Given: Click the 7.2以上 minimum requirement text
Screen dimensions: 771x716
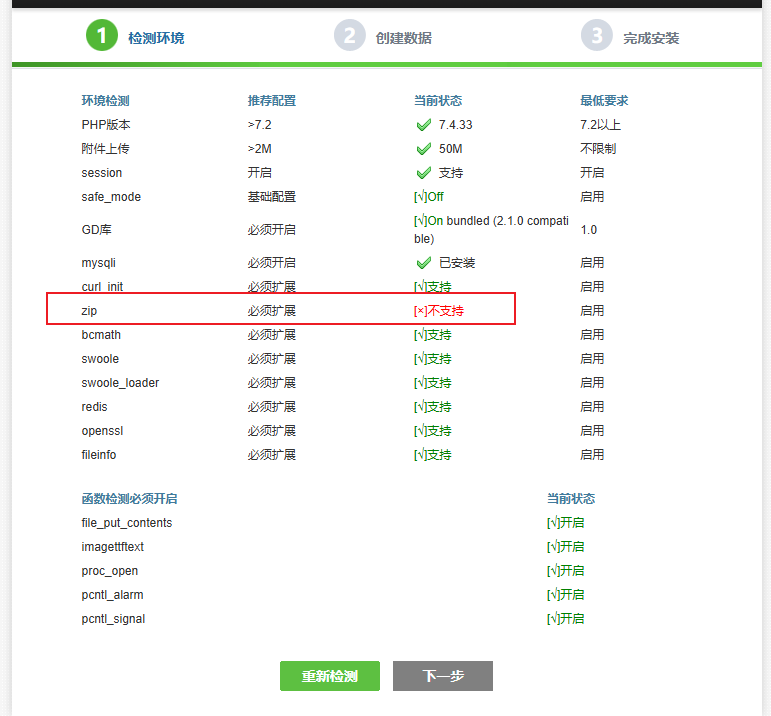Looking at the screenshot, I should coord(600,125).
